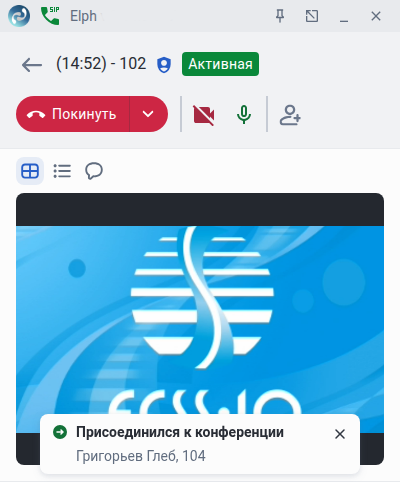
Task: Close the Elph window
Action: tap(376, 16)
